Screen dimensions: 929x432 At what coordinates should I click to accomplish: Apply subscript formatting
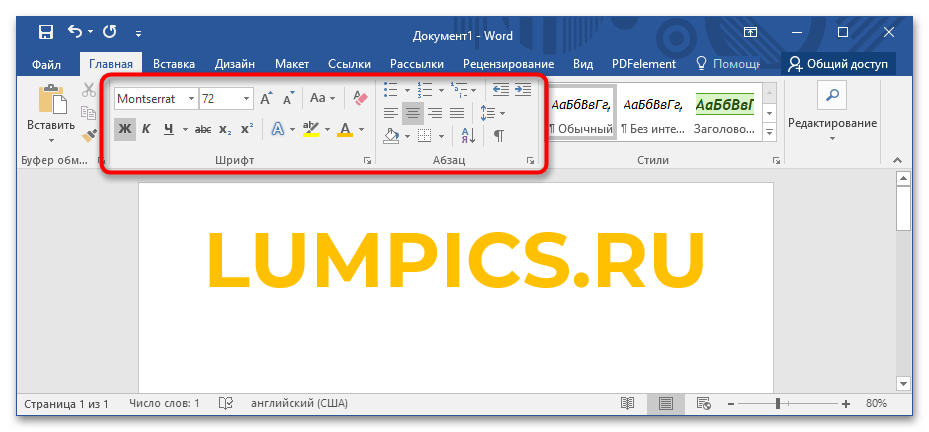coord(225,129)
